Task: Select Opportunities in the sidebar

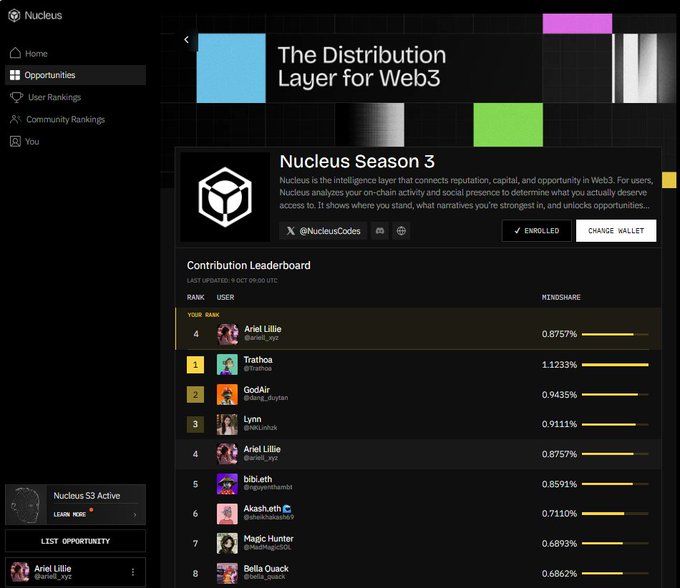Action: point(75,75)
